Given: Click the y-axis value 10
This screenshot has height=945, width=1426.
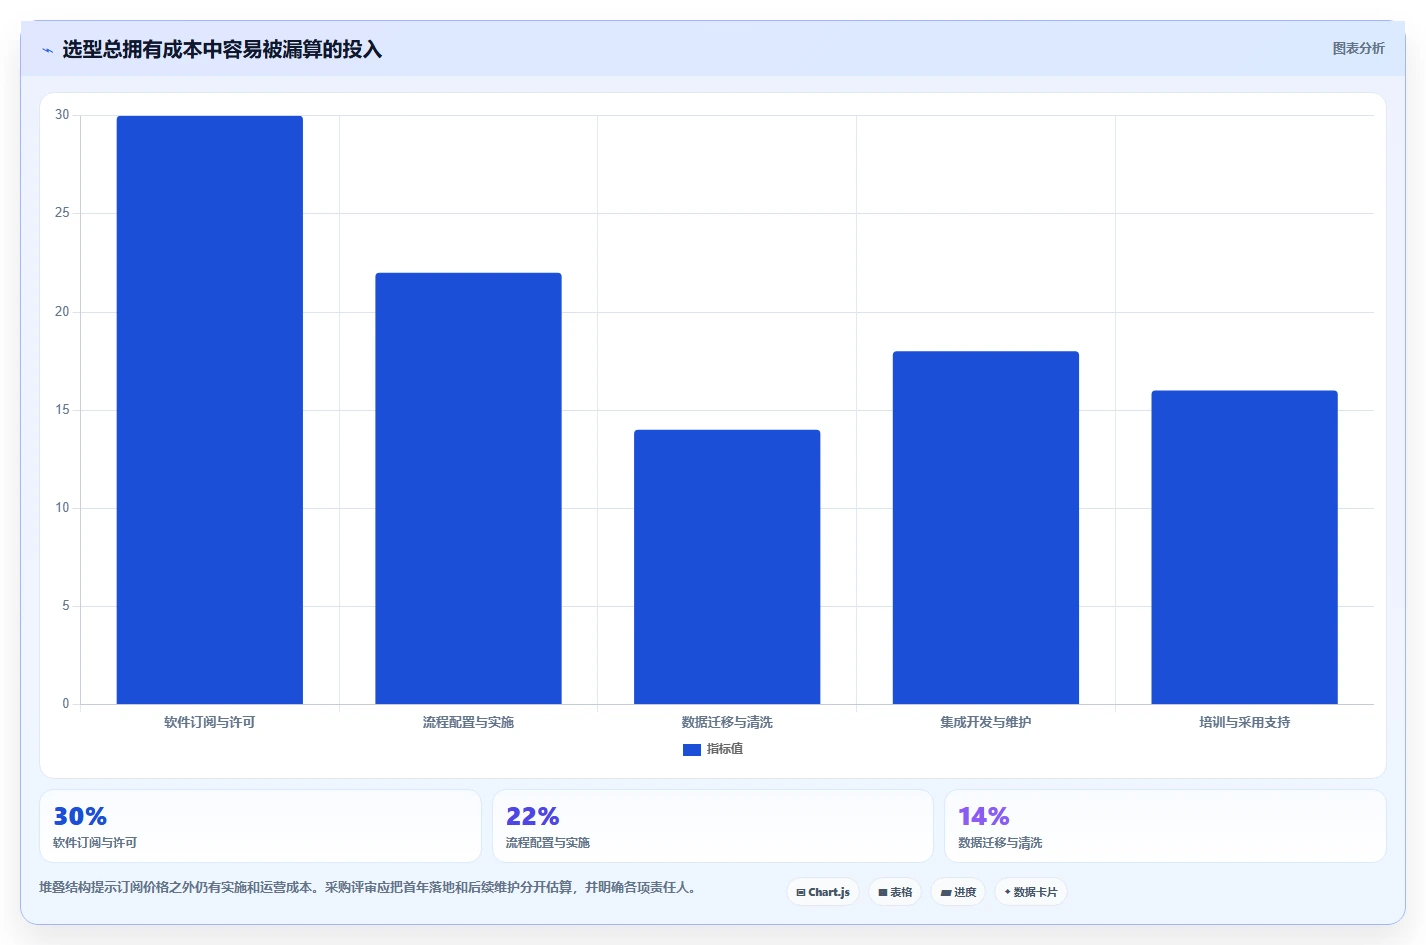Looking at the screenshot, I should point(62,508).
